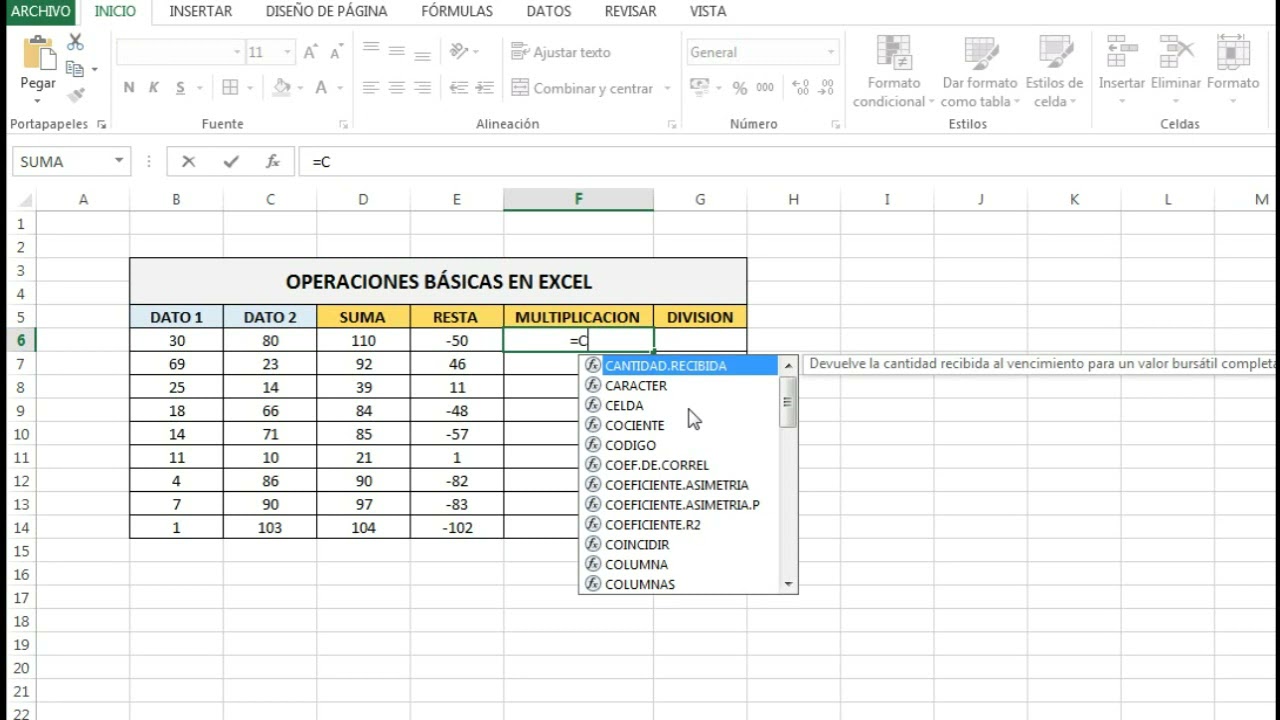Confirm the formula with the checkmark icon
This screenshot has height=720, width=1280.
click(x=231, y=161)
